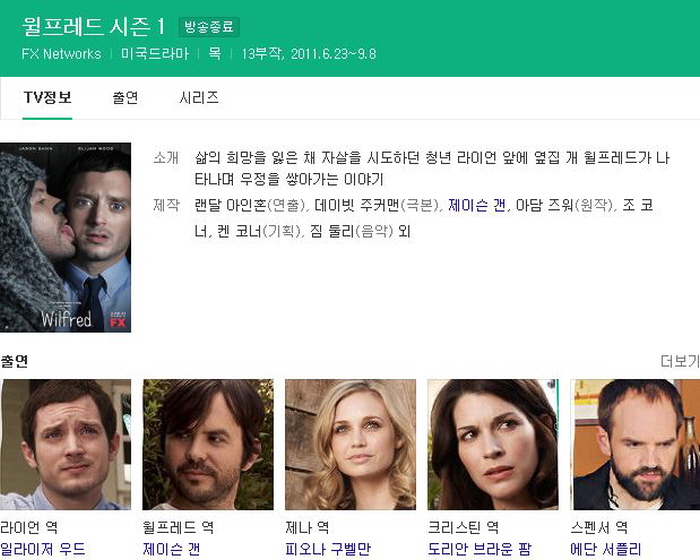Click the 제나 역 cast photo
The width and height of the screenshot is (700, 560).
coord(350,444)
